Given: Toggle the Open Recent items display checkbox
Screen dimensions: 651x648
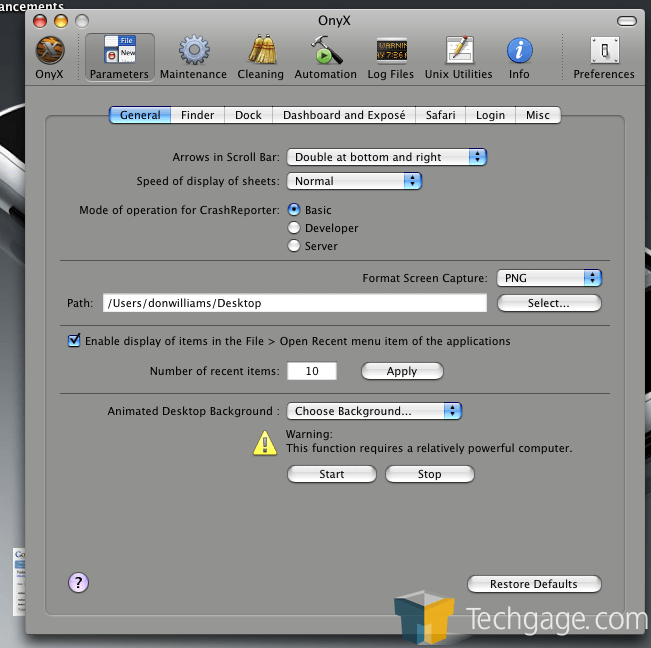Looking at the screenshot, I should [74, 341].
